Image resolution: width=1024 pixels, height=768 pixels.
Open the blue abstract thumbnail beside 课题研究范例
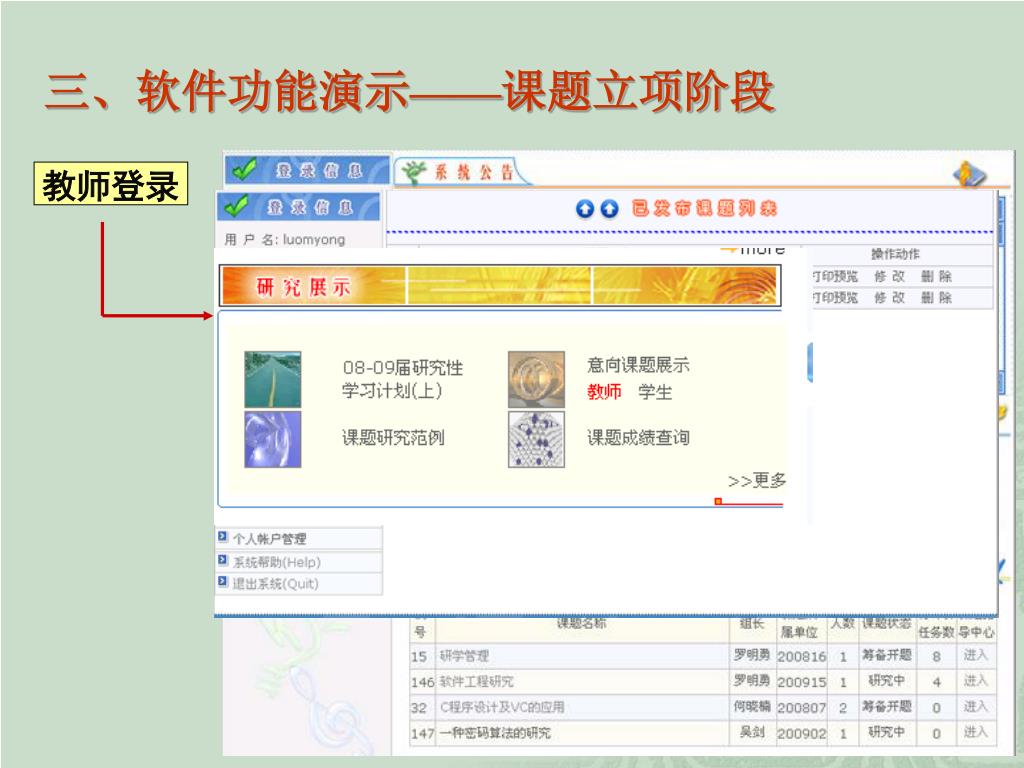272,439
